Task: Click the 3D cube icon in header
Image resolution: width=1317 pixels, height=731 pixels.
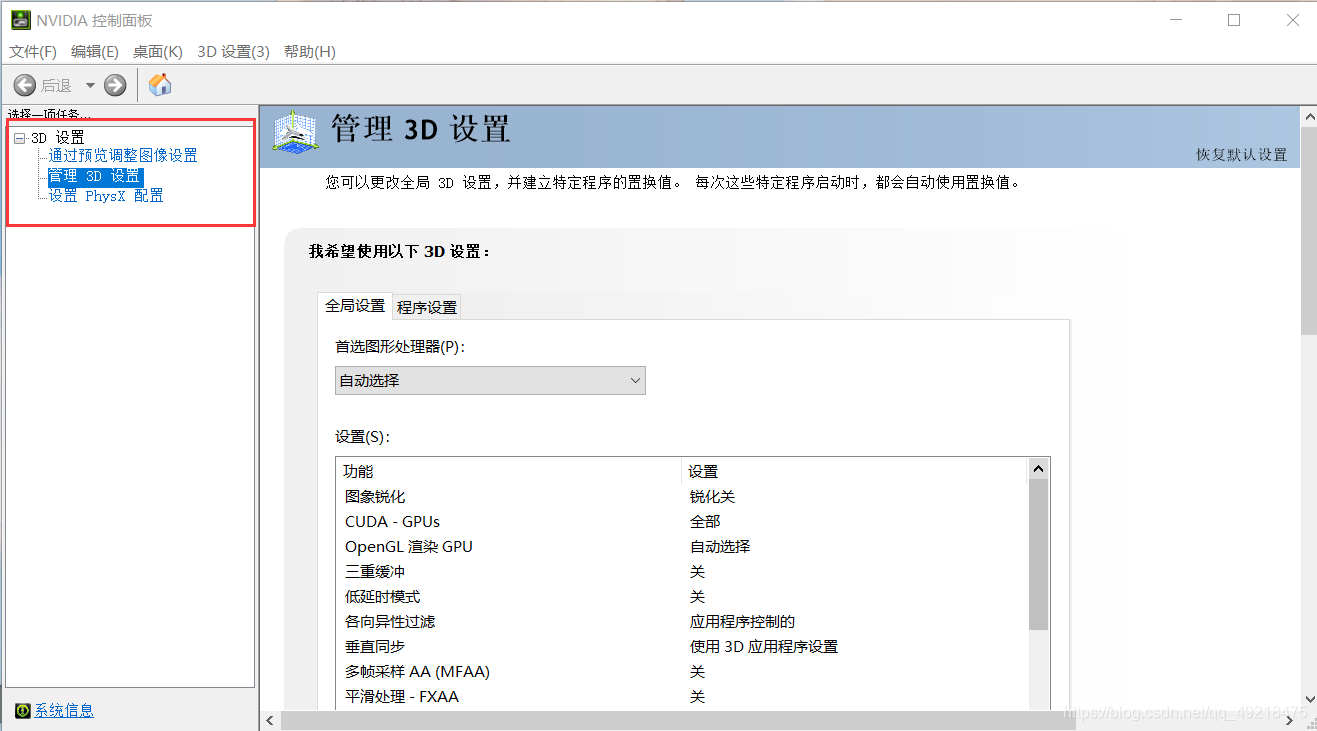Action: (x=295, y=132)
